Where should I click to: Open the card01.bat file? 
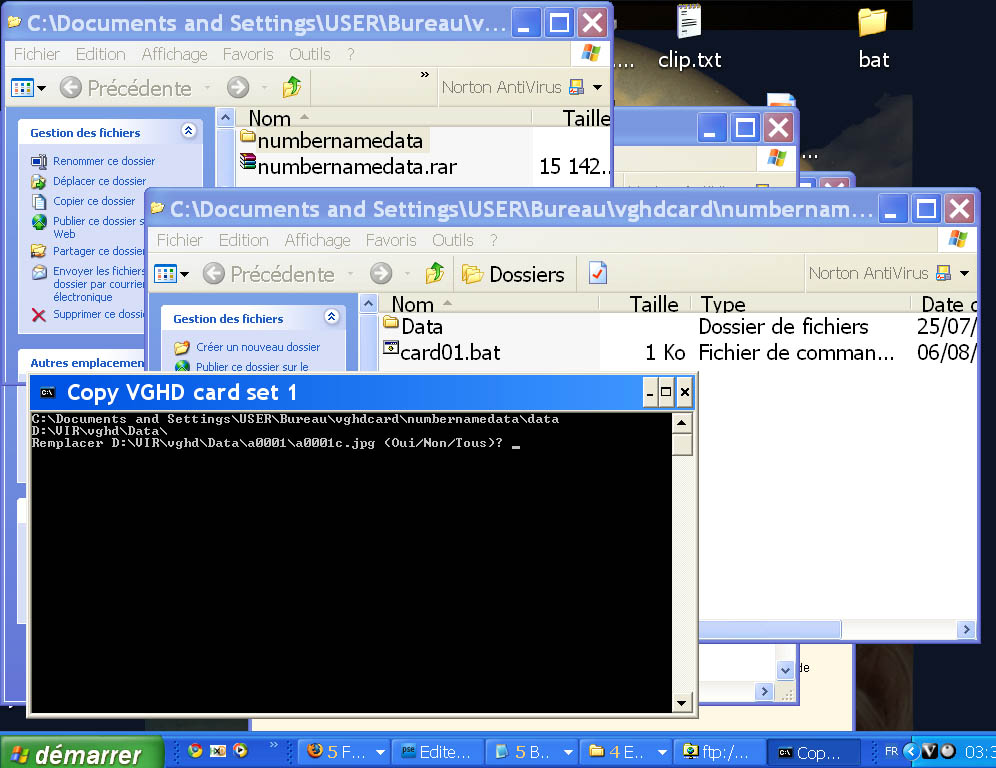tap(449, 352)
